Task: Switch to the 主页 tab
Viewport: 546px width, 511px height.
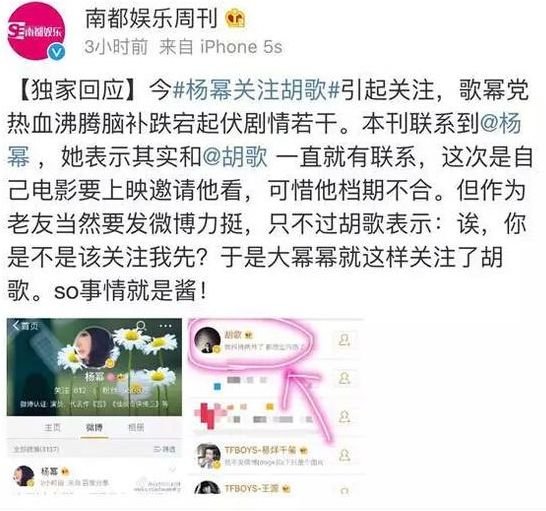Action: [x=53, y=427]
